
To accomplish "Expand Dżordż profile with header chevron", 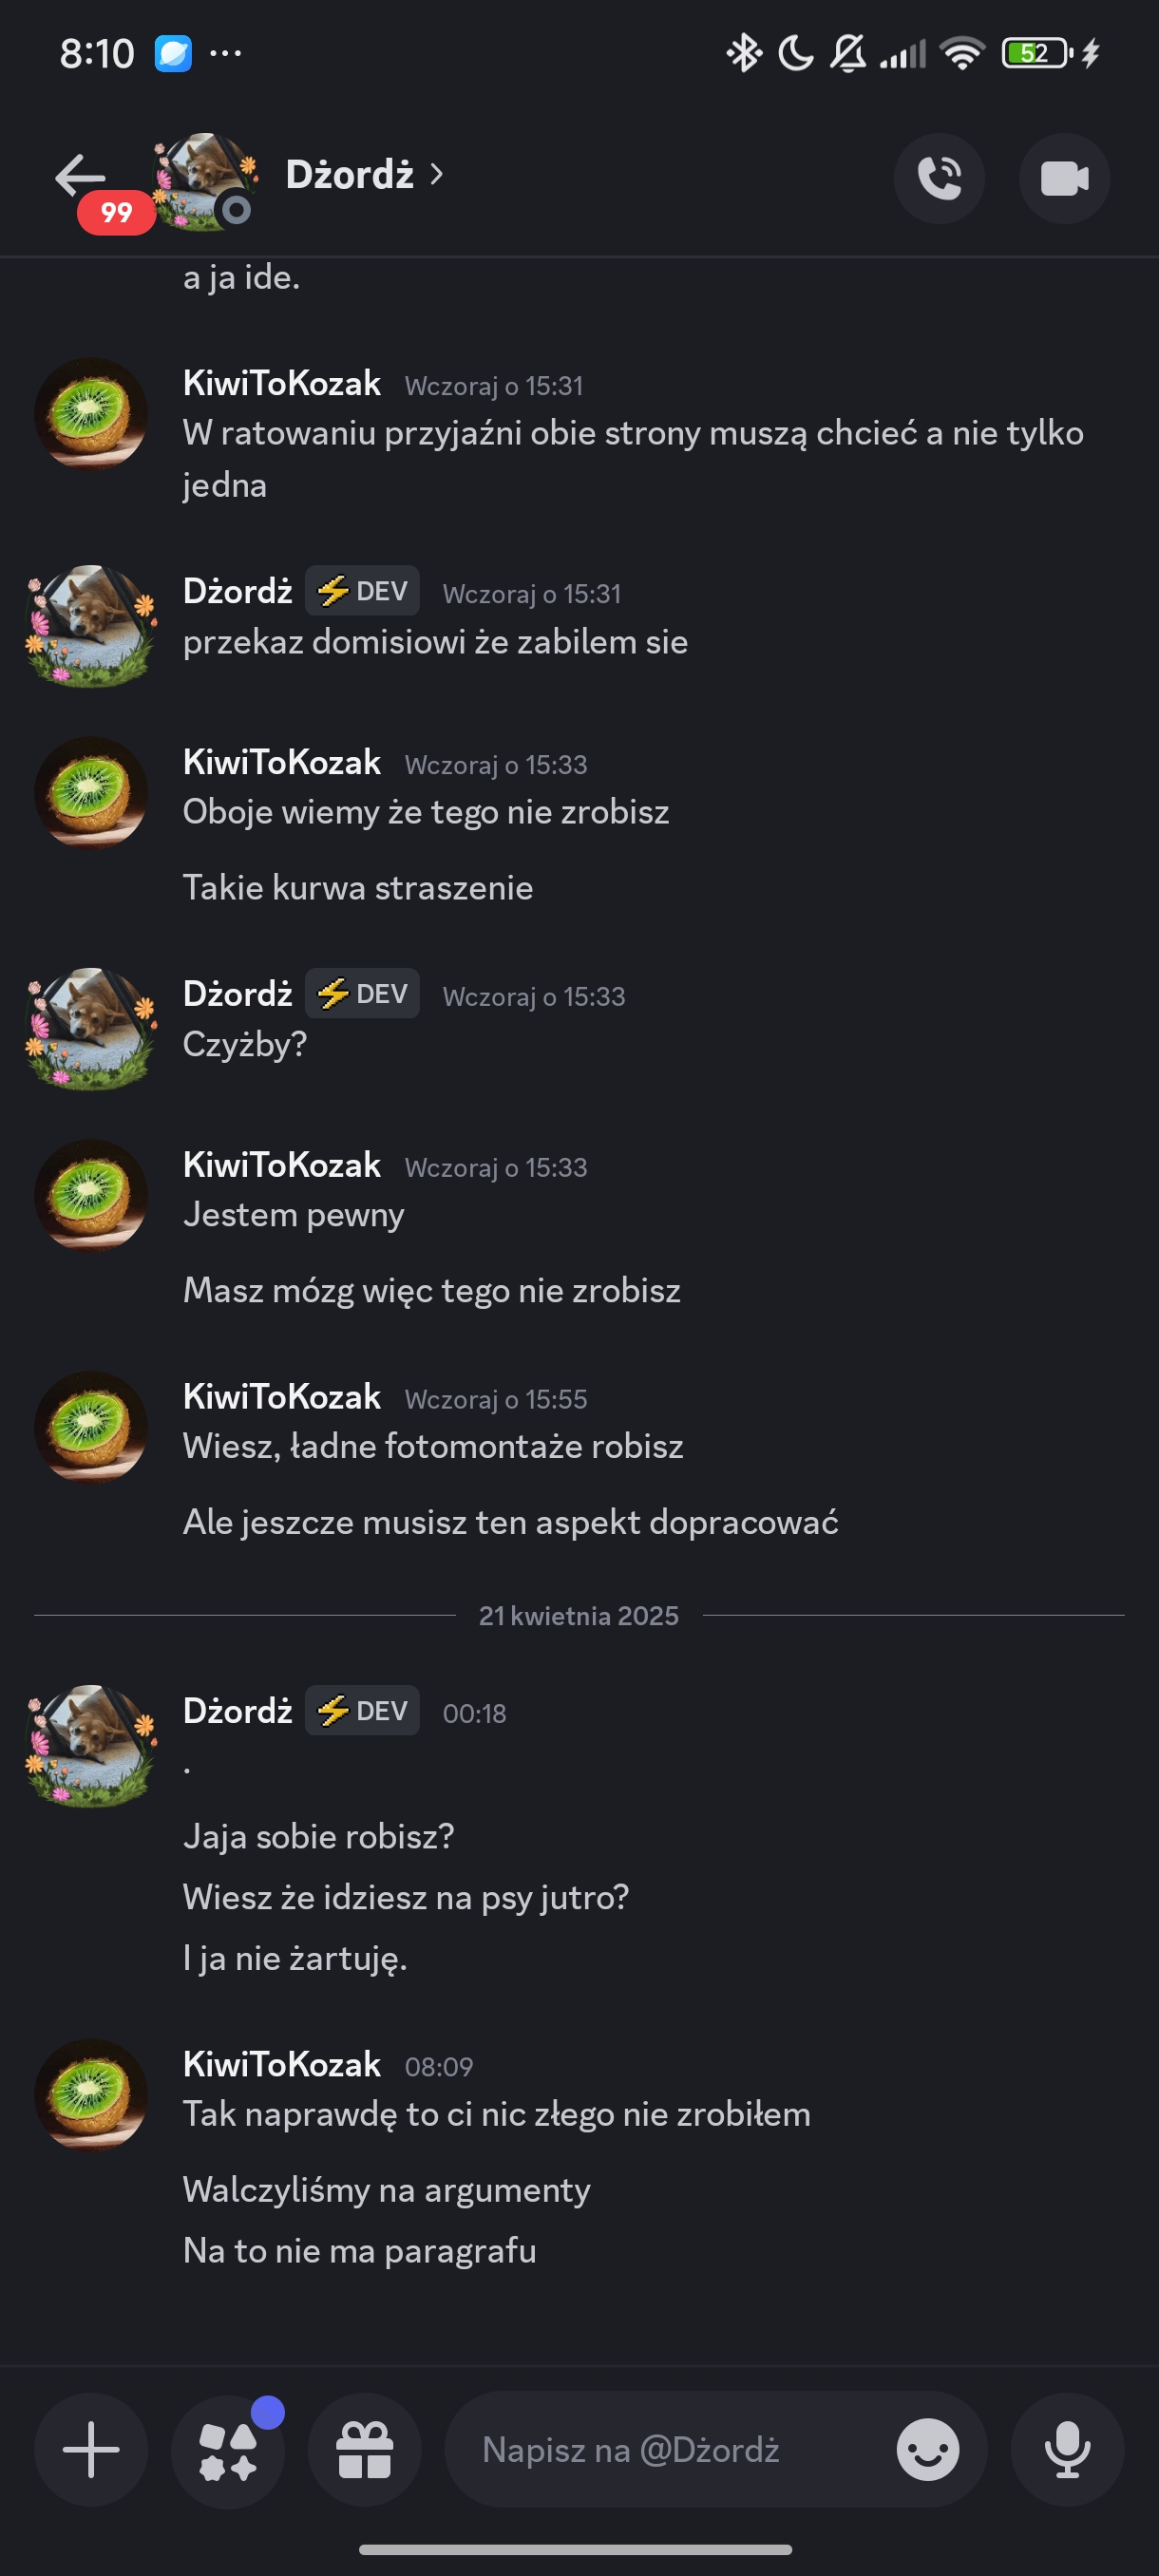I will click(x=436, y=175).
